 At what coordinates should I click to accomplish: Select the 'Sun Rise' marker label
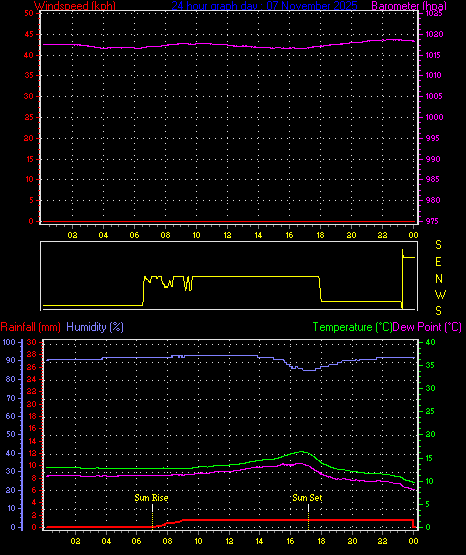click(x=151, y=498)
